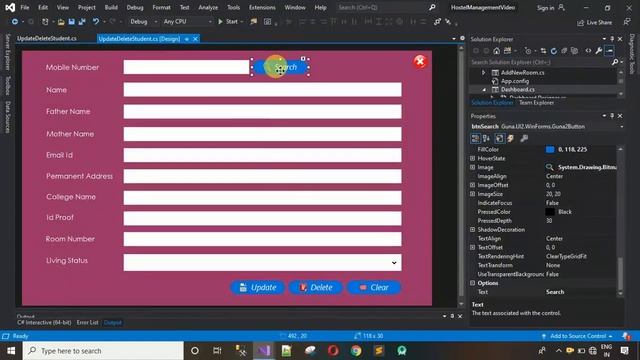This screenshot has width=640, height=360.
Task: Click the Search Solution Explorer input box
Action: 540,62
